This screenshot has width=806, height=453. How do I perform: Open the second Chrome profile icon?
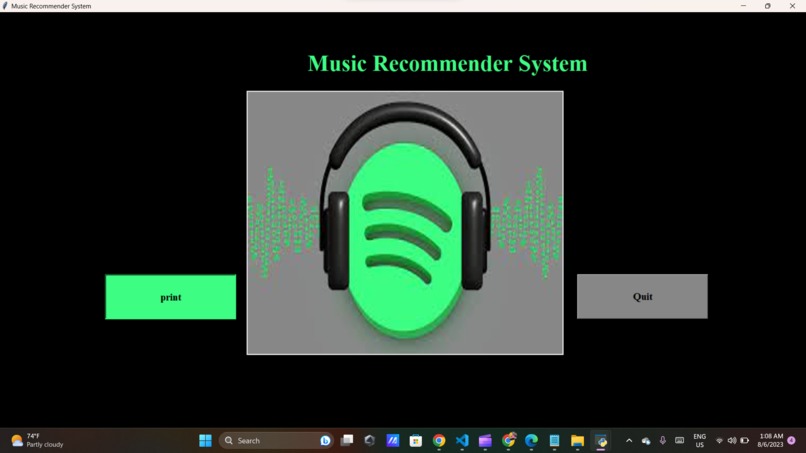(x=508, y=440)
